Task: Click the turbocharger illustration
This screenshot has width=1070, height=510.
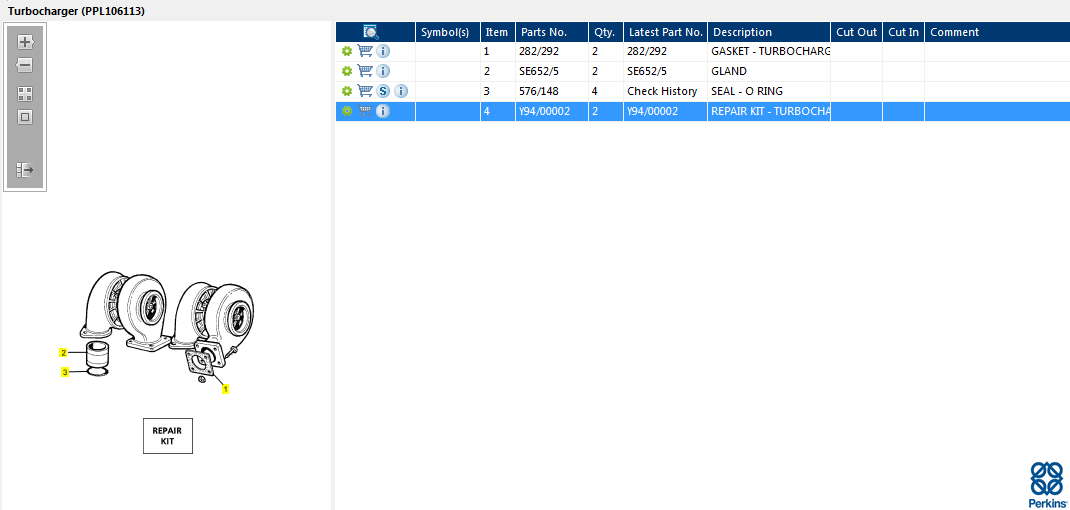Action: click(169, 328)
